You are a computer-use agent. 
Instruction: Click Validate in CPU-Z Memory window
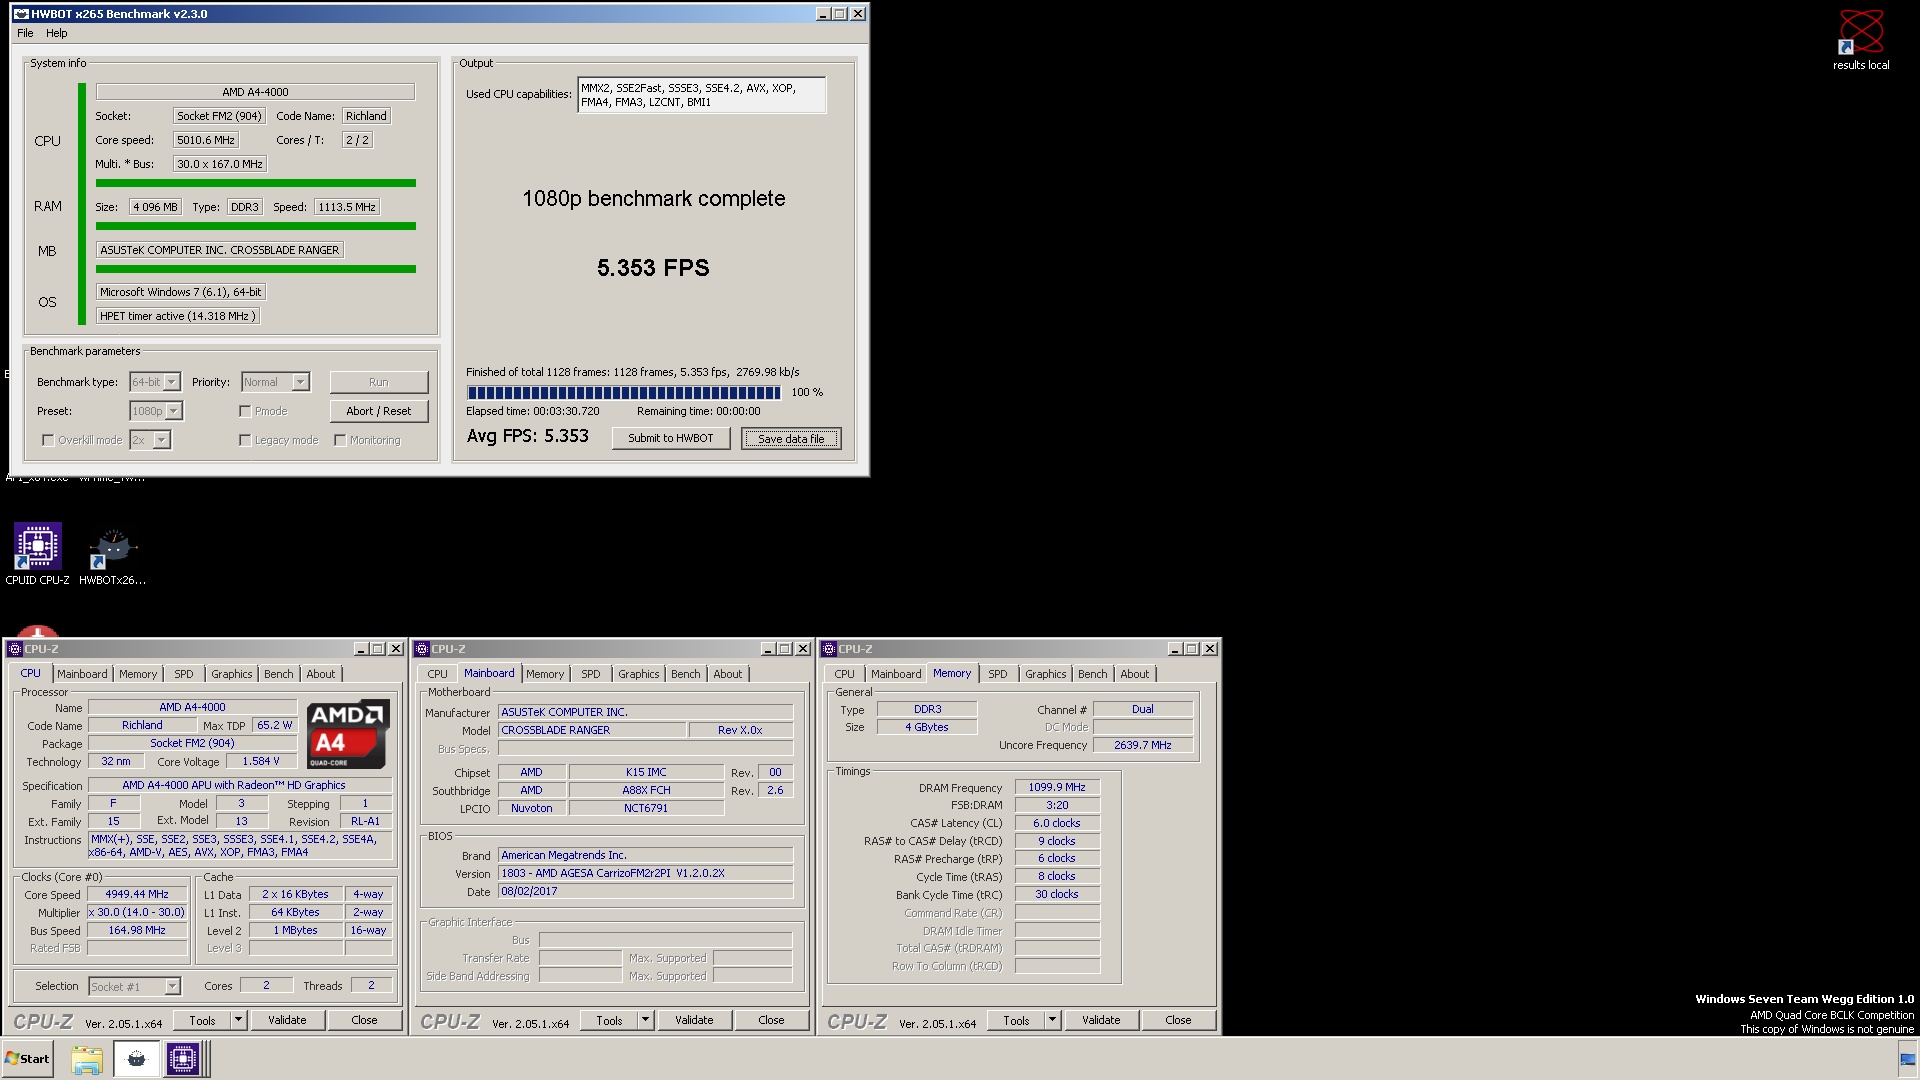pyautogui.click(x=1101, y=1020)
